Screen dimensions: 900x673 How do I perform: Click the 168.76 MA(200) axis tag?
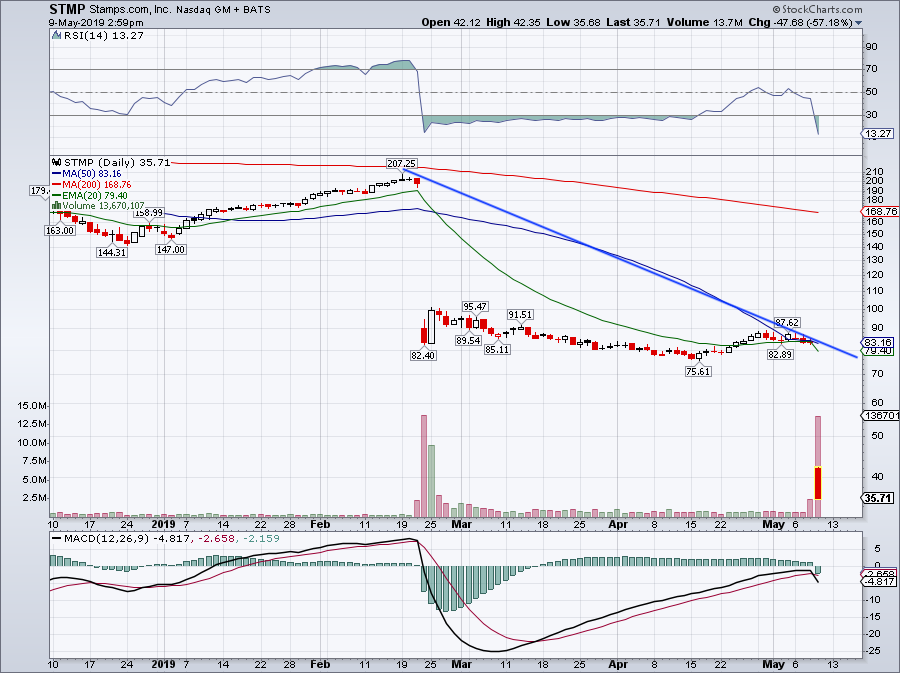tap(879, 212)
